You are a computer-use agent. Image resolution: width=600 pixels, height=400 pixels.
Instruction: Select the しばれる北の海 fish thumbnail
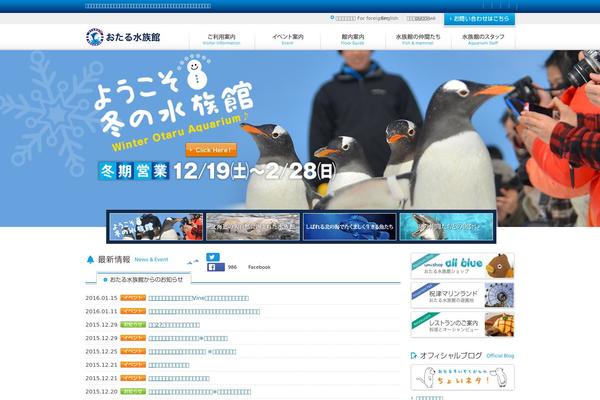pyautogui.click(x=349, y=227)
